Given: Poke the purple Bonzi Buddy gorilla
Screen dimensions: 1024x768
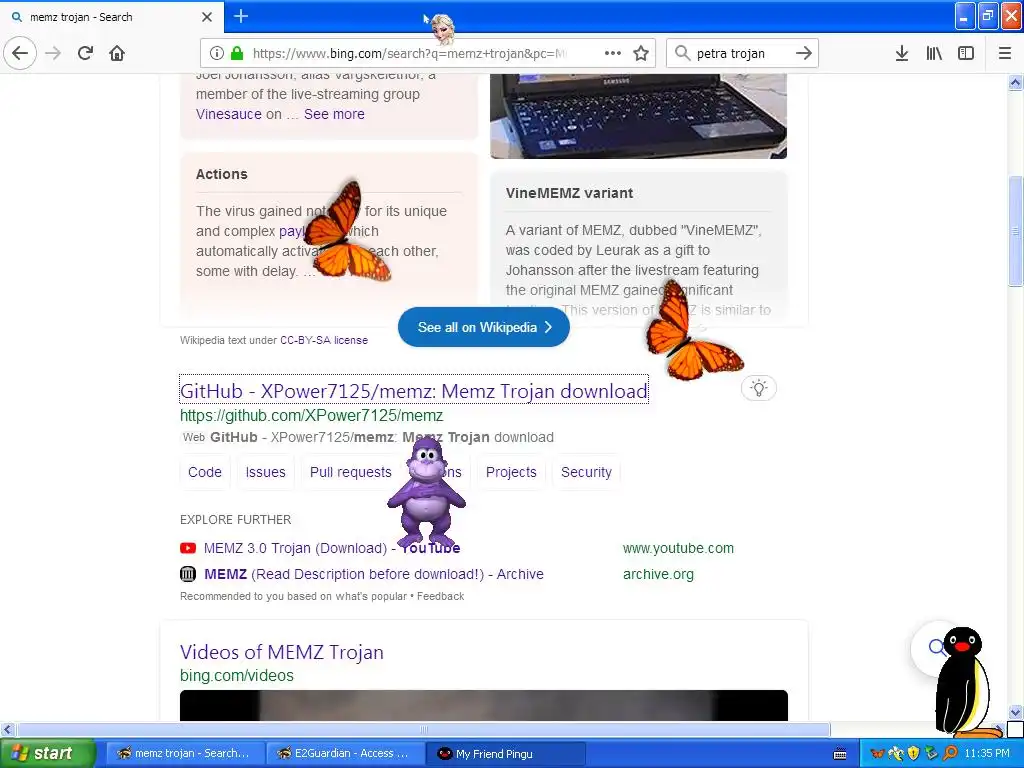Looking at the screenshot, I should [x=426, y=492].
